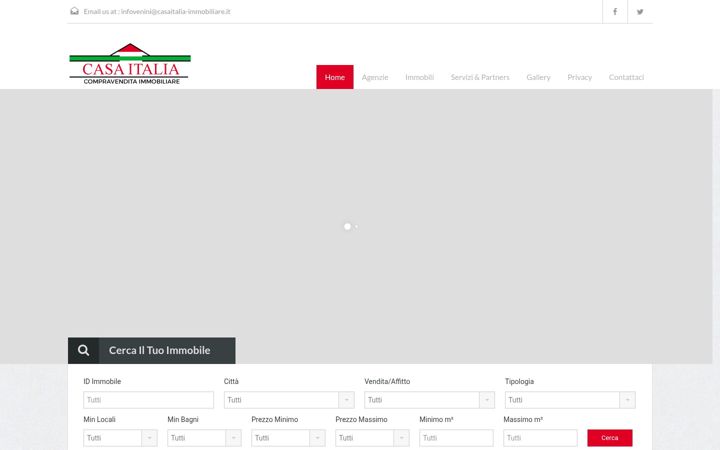Screen dimensions: 720x450
Task: Focus the ID Immobile input field
Action: coord(148,400)
